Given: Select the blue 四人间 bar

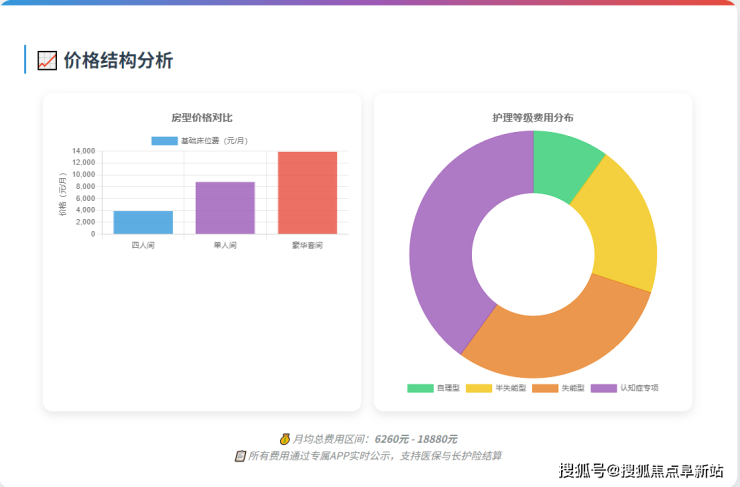Looking at the screenshot, I should [143, 222].
